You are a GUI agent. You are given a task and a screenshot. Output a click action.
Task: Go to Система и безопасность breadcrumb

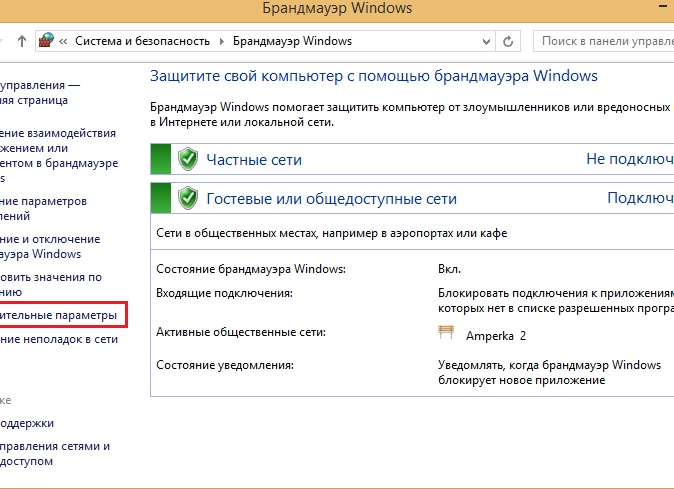click(142, 41)
